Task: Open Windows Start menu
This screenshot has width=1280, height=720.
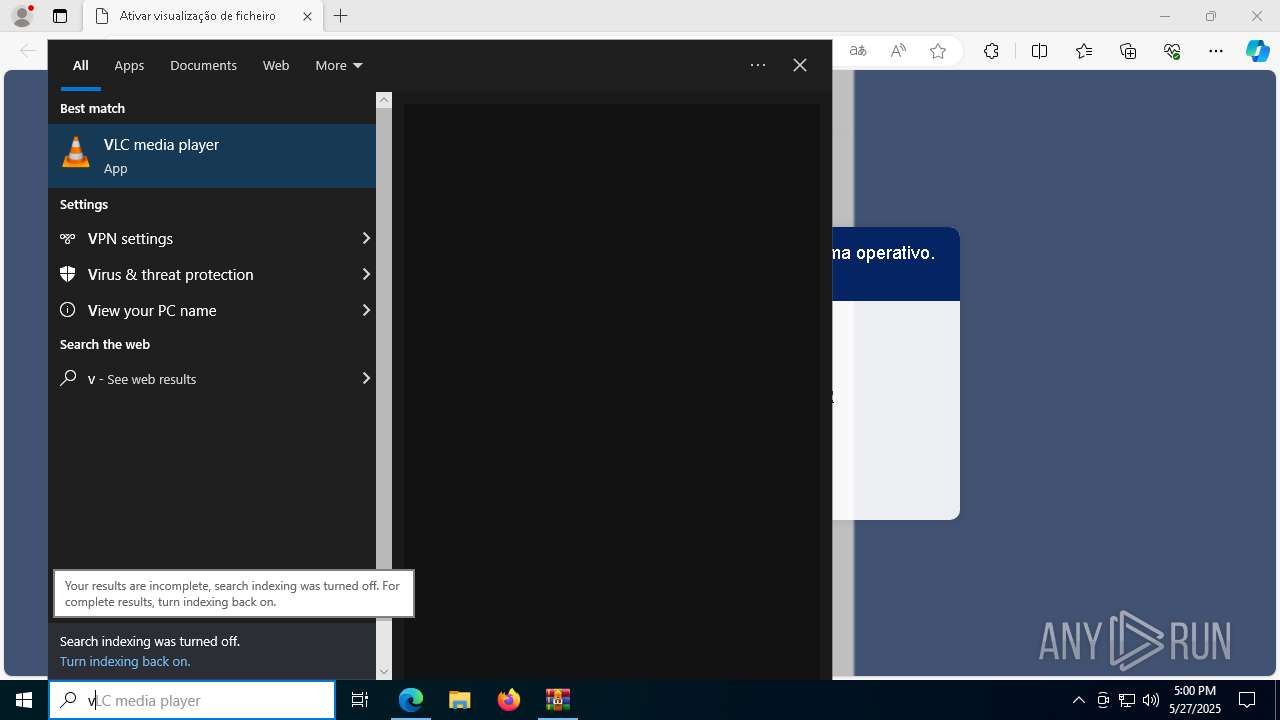Action: [x=24, y=700]
